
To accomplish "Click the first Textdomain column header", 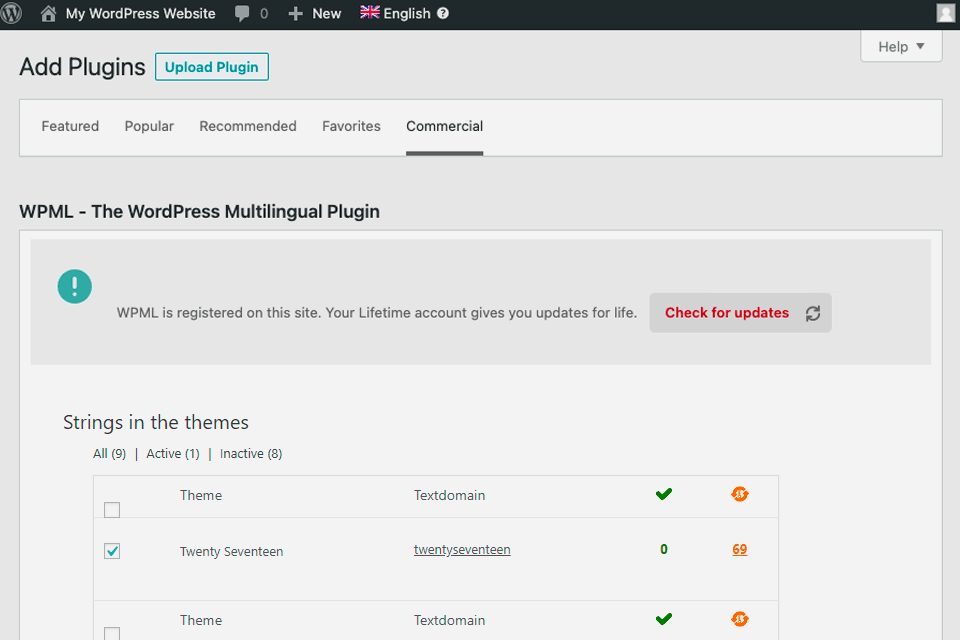I will click(449, 495).
